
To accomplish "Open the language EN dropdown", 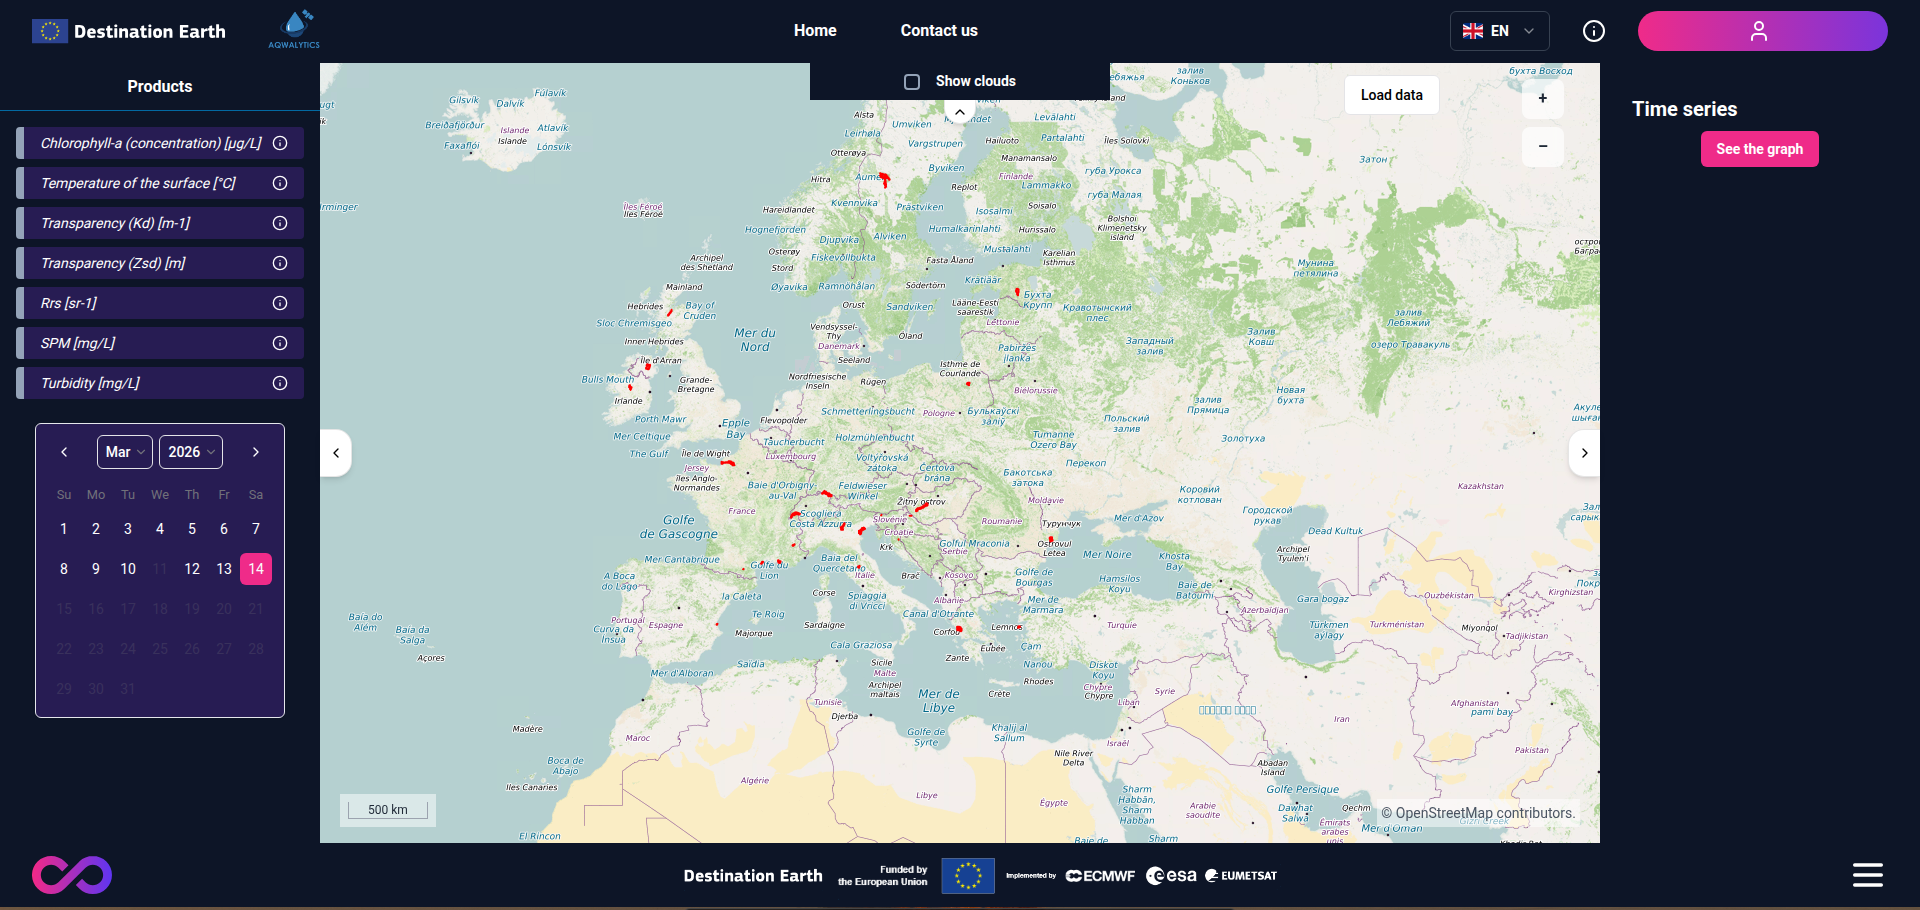I will pos(1498,31).
